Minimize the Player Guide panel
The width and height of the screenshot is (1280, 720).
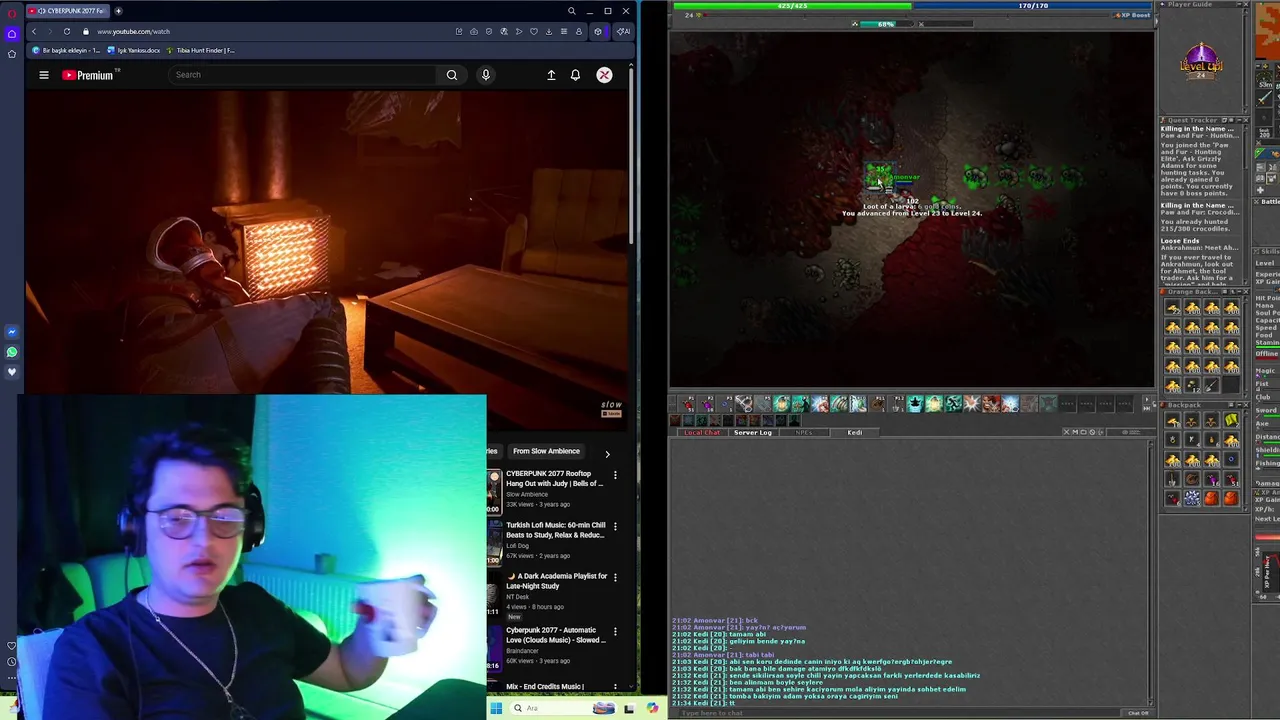(1239, 4)
